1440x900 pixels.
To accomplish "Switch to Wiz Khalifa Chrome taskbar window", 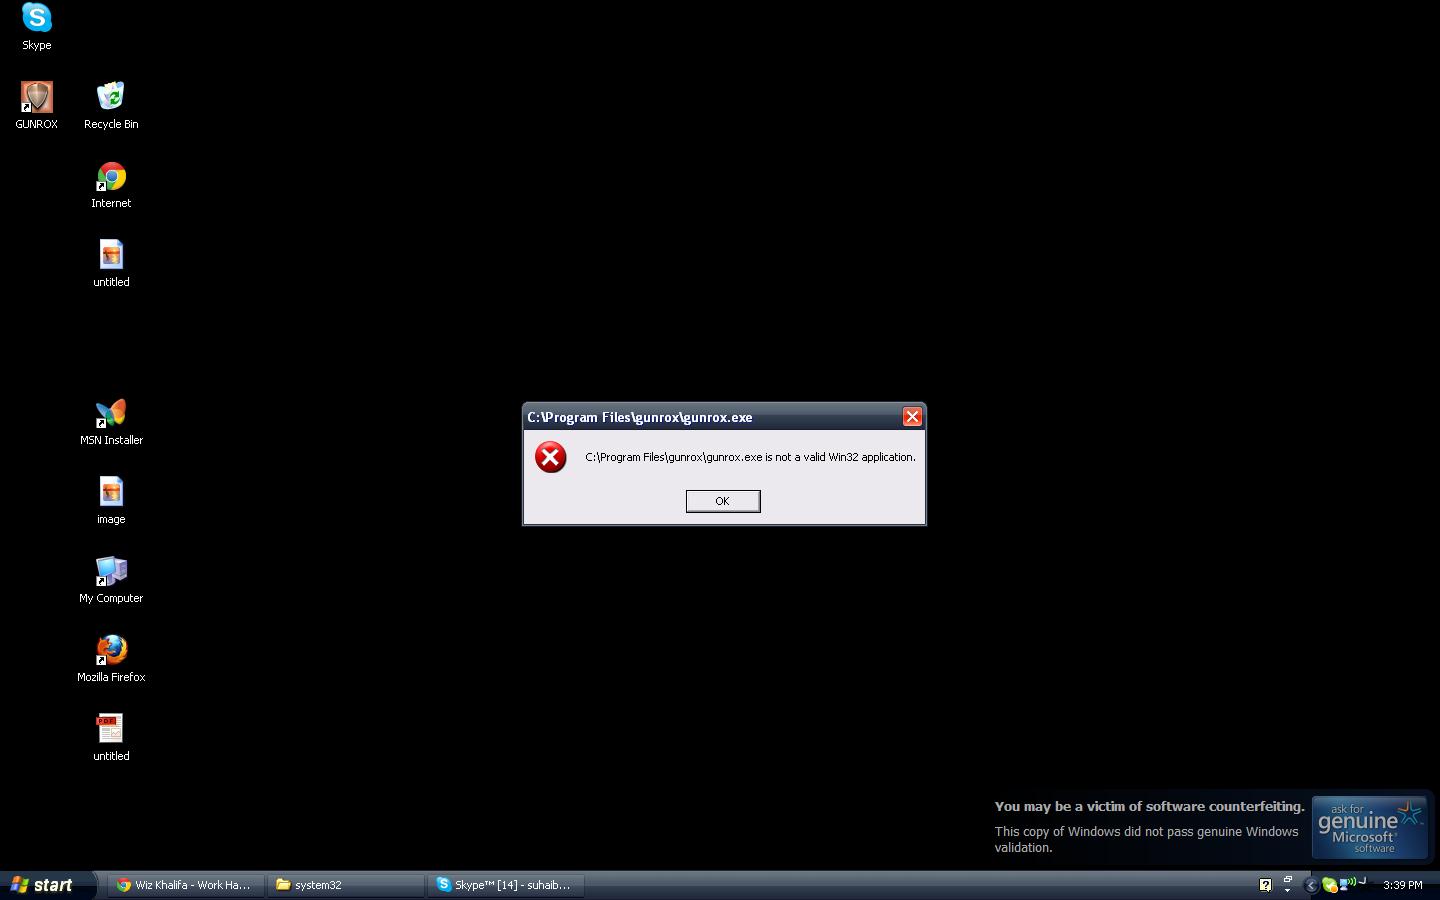I will click(185, 885).
